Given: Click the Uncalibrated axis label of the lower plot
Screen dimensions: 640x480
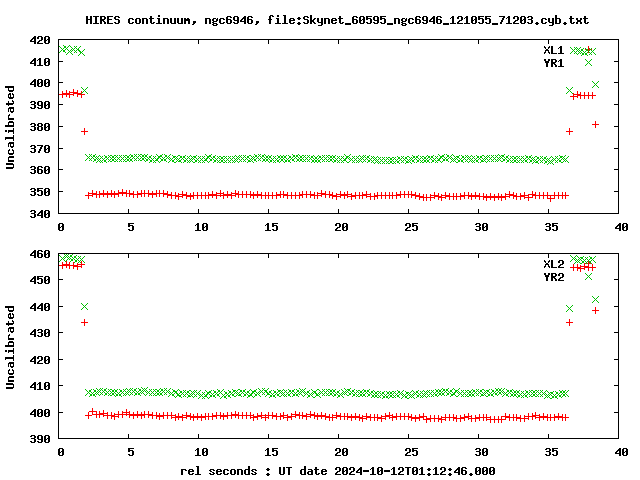Looking at the screenshot, I should [x=10, y=347].
